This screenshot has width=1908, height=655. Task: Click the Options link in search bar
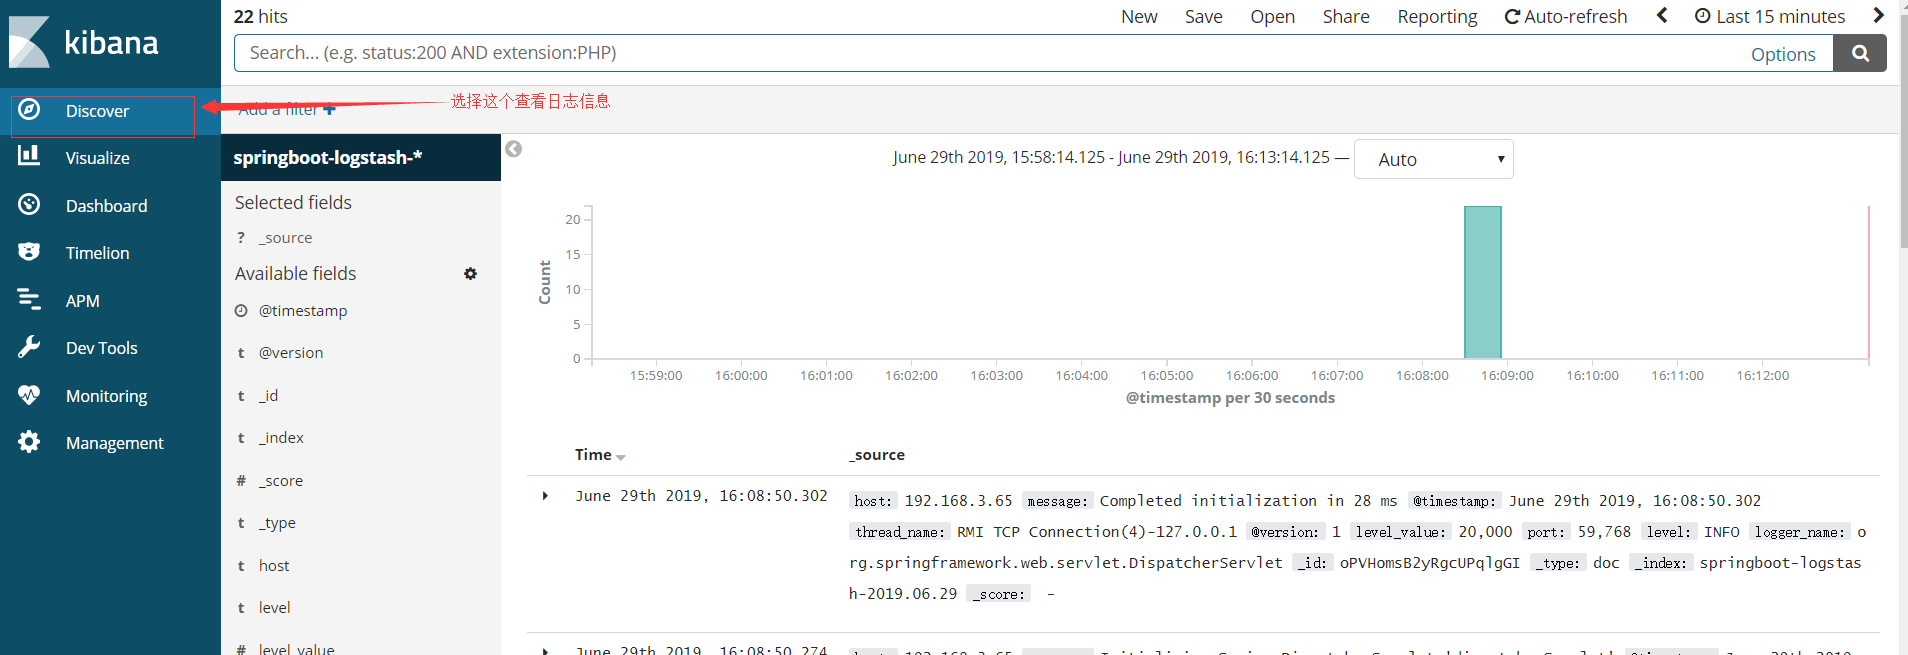click(1782, 55)
